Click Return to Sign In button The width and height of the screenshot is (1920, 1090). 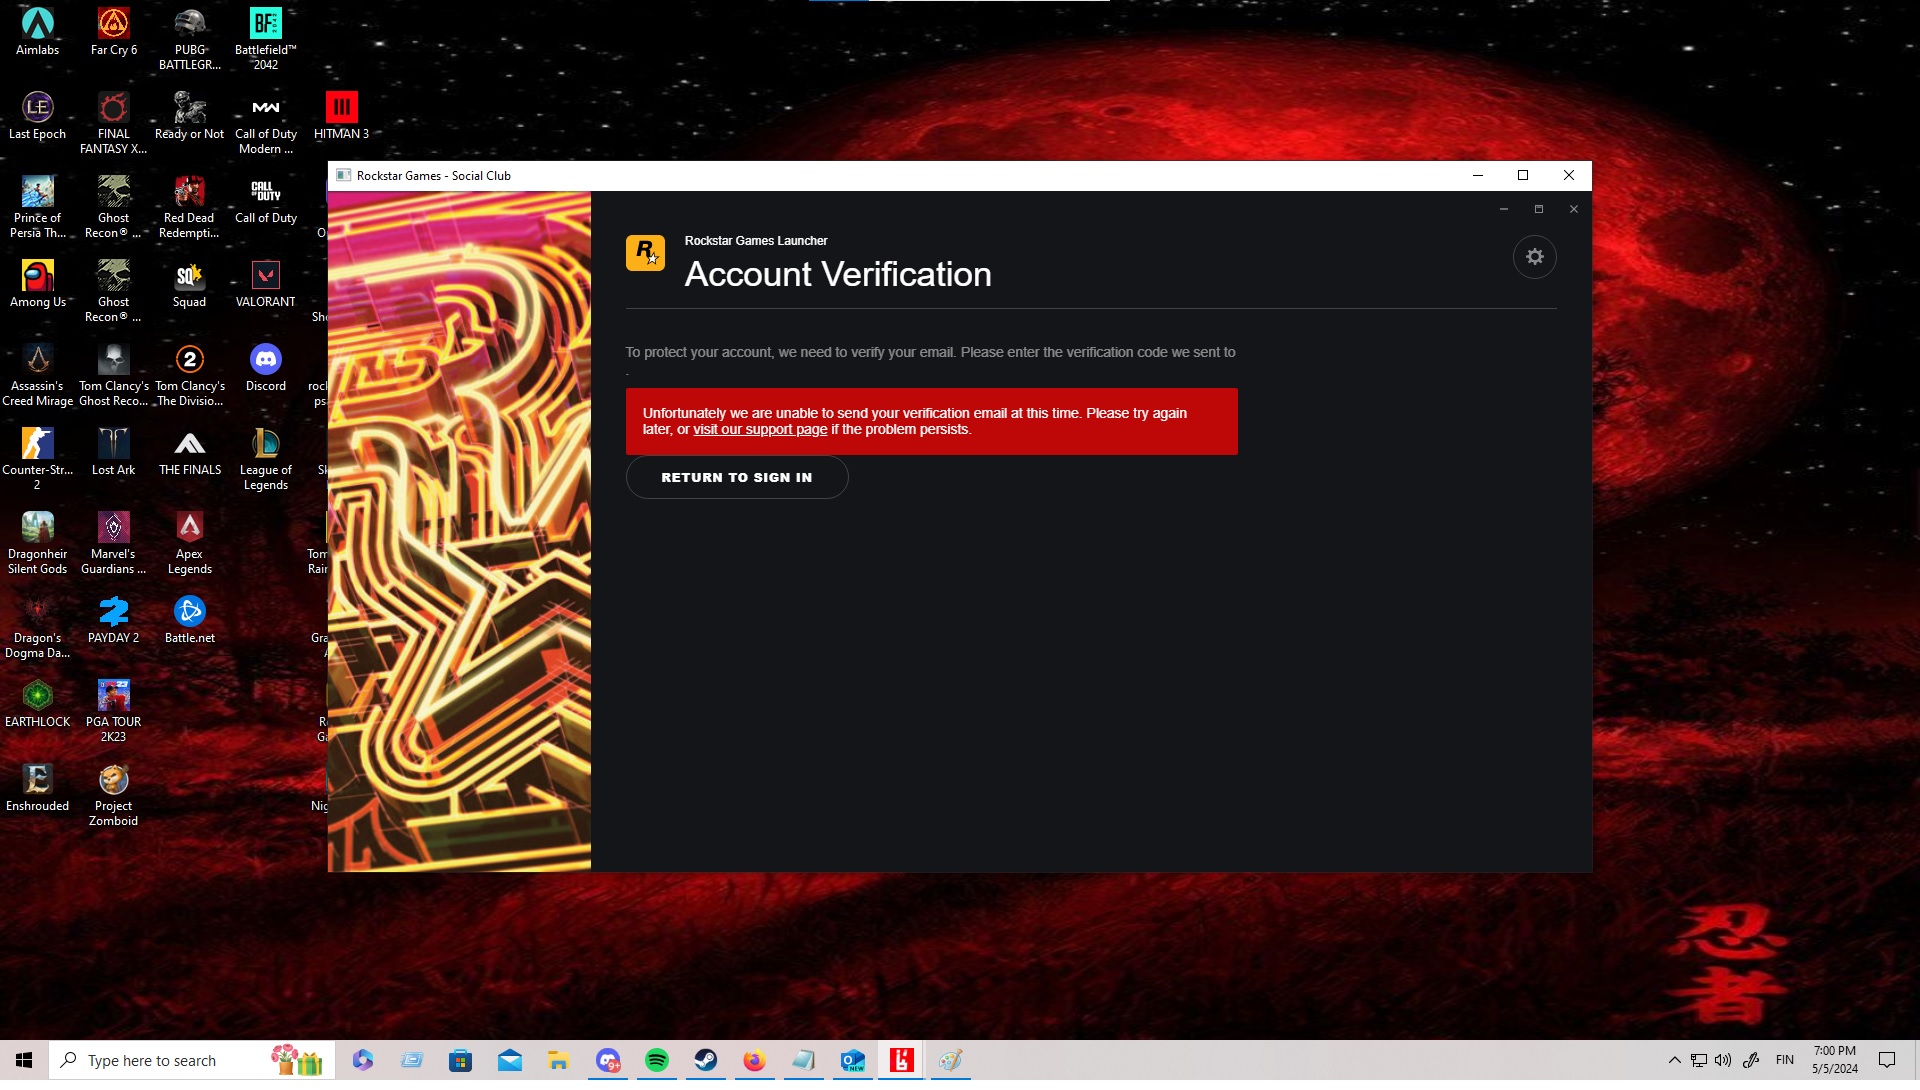737,477
